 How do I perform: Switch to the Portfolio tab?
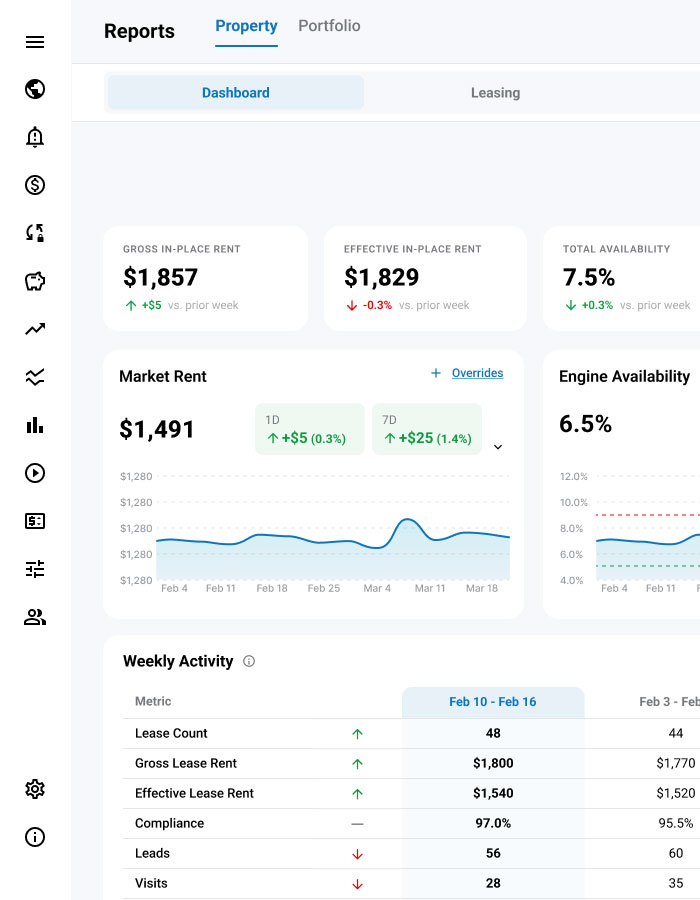click(x=329, y=26)
